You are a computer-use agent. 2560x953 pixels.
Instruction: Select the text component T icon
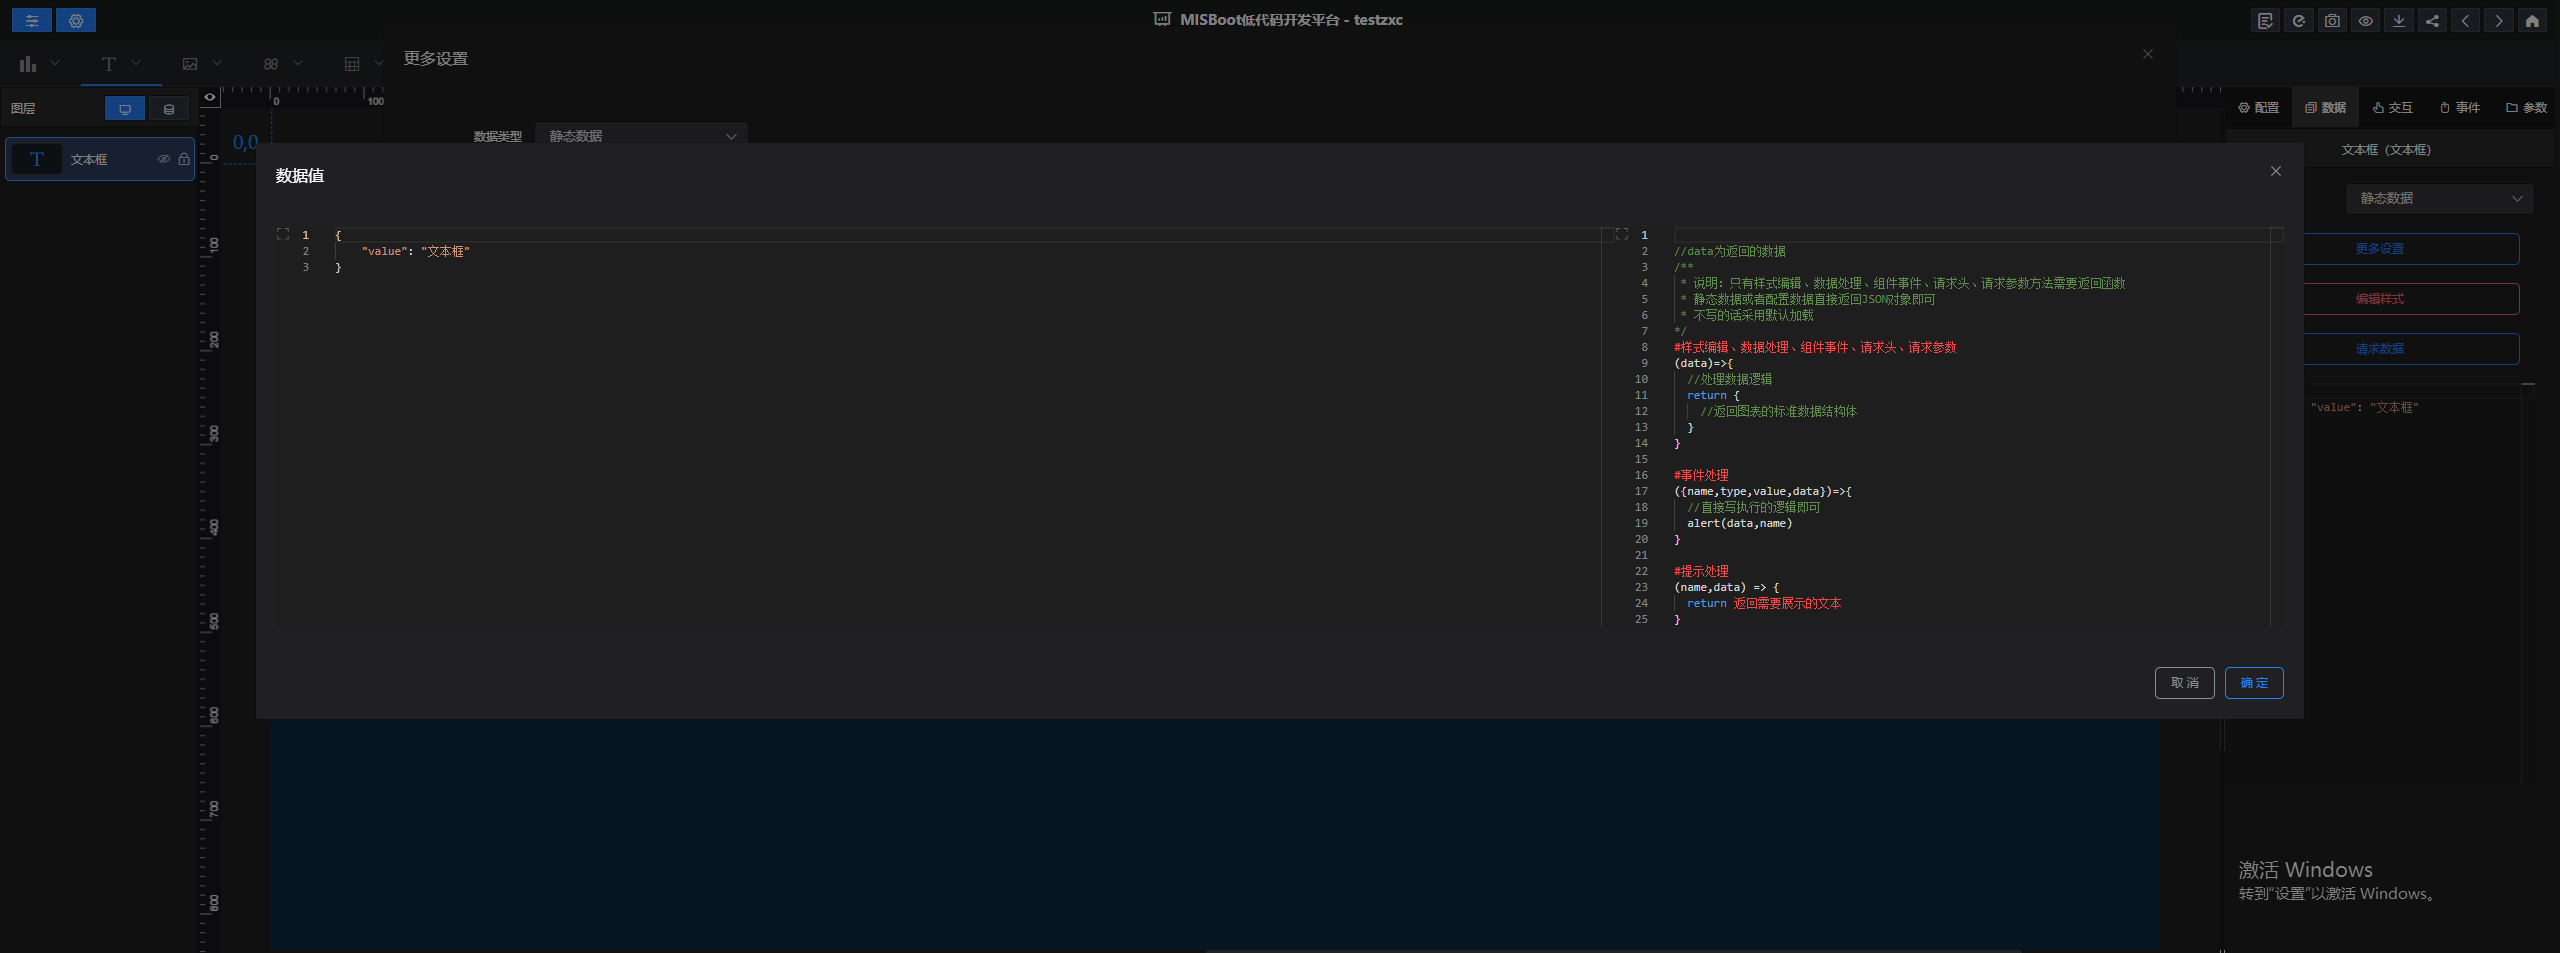[109, 64]
